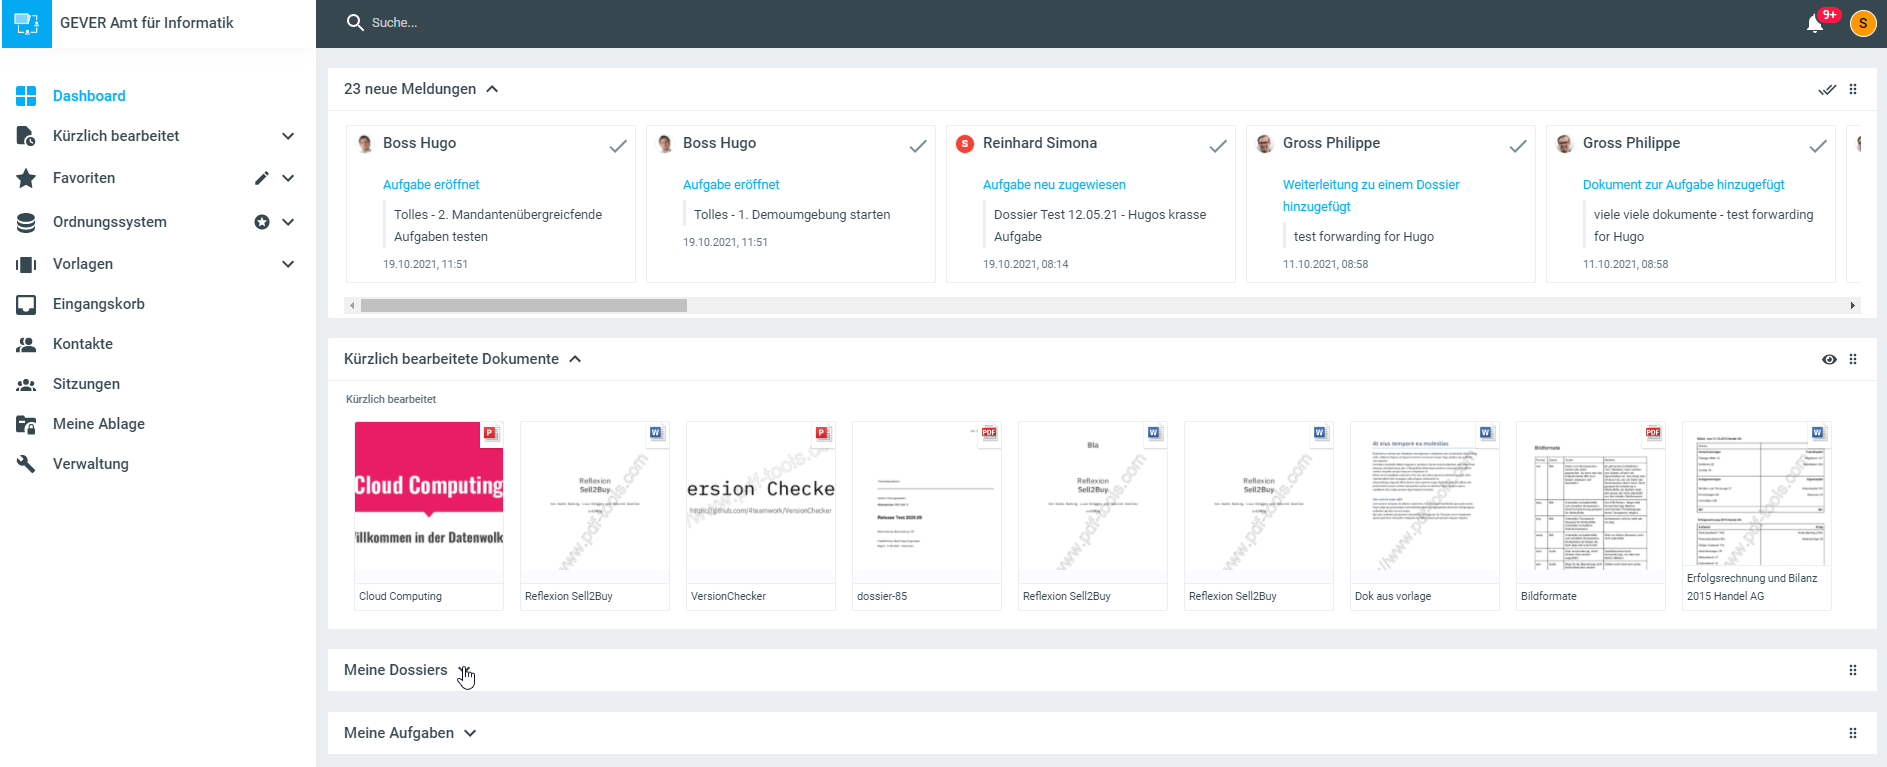Click the star badge icon beside Ordnungssystem
The height and width of the screenshot is (767, 1887).
coord(262,222)
